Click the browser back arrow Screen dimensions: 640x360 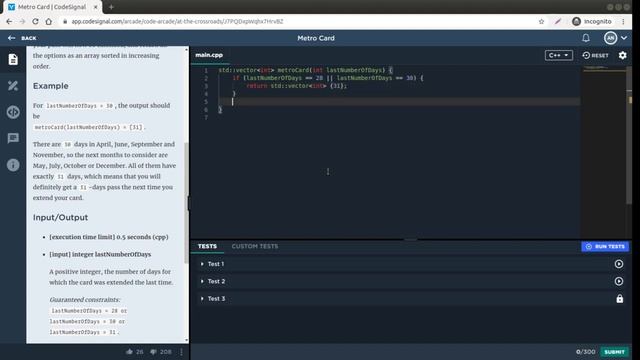click(x=9, y=21)
